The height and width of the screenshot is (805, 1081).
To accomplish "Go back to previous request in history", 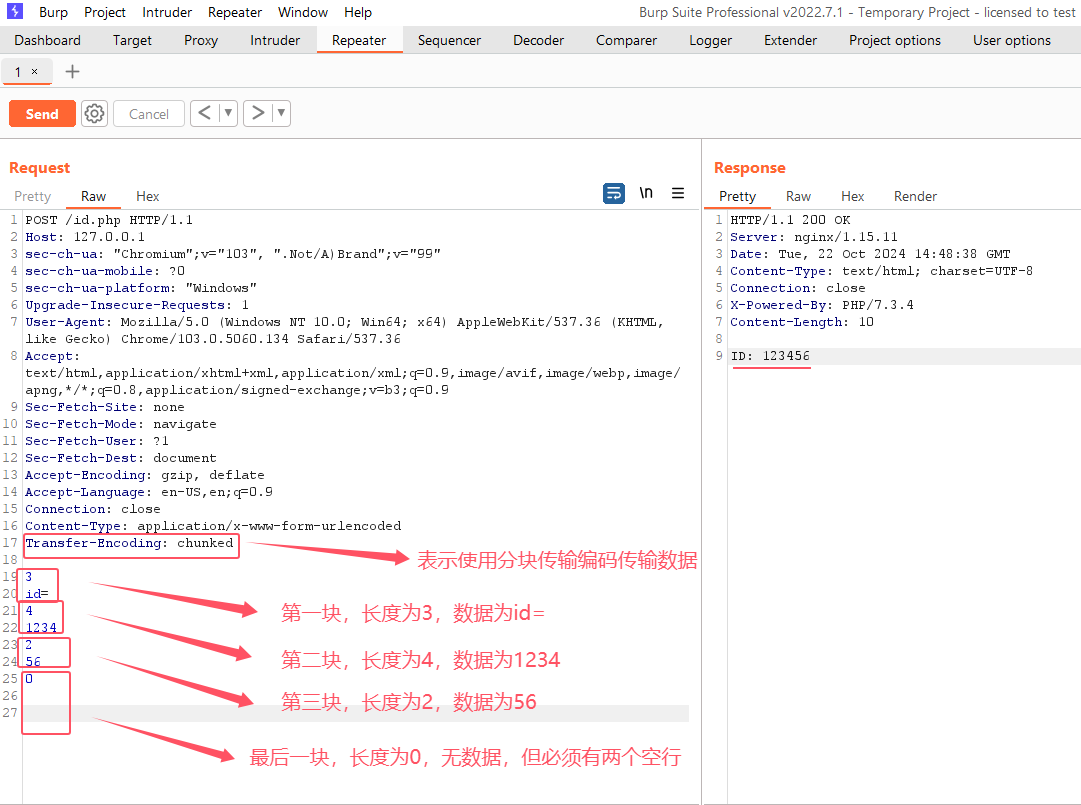I will click(205, 113).
